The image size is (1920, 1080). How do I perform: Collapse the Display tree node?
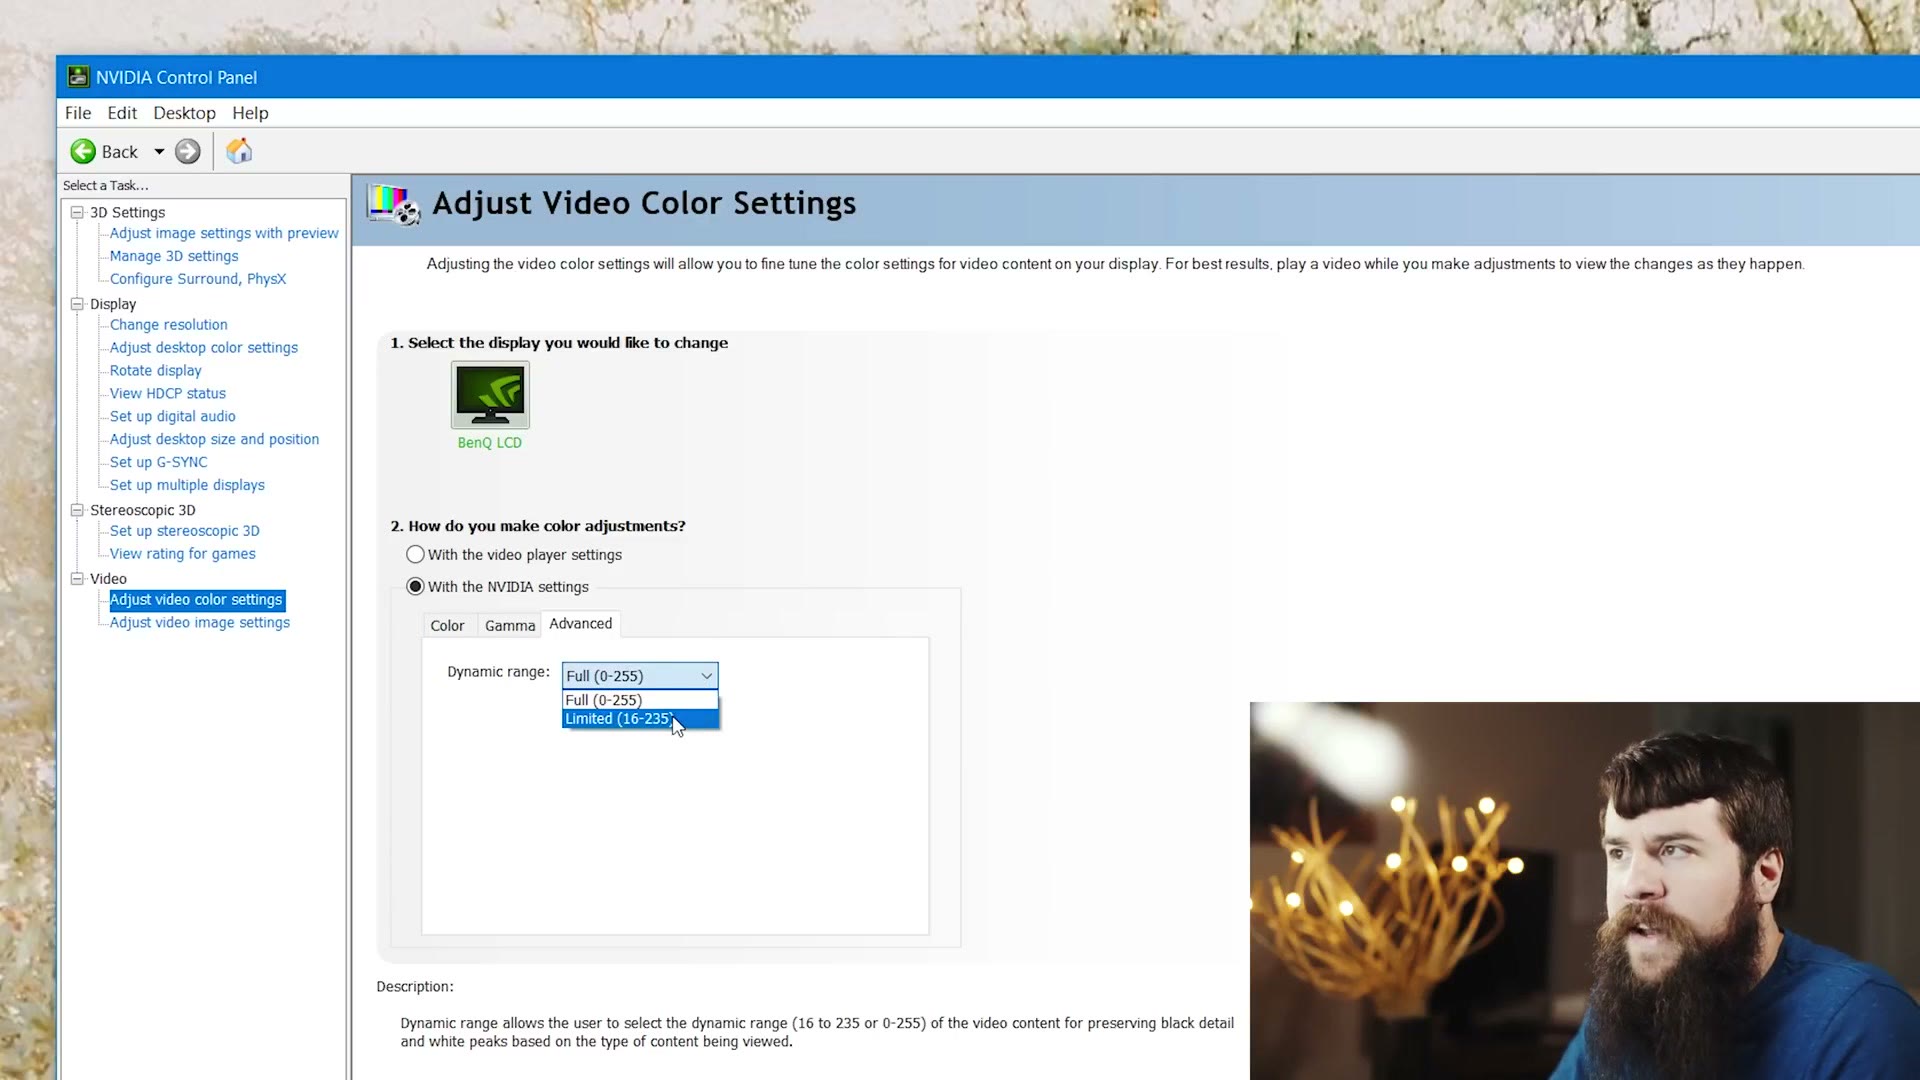77,304
